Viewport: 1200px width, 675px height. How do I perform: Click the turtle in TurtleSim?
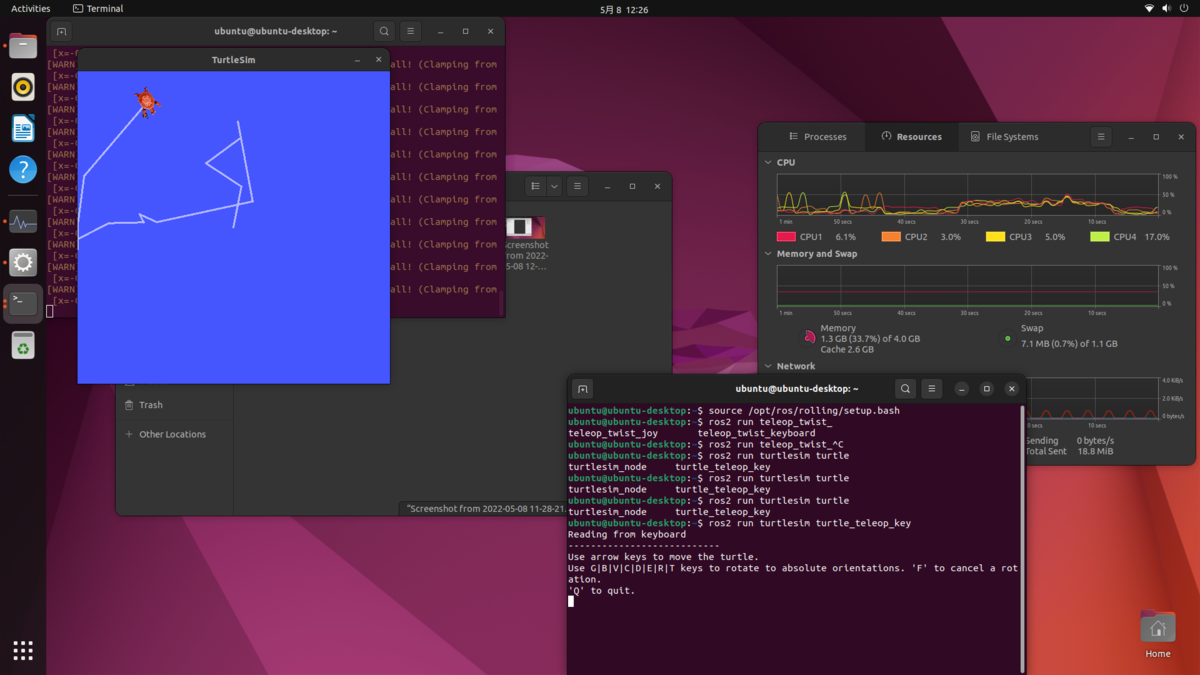(147, 101)
